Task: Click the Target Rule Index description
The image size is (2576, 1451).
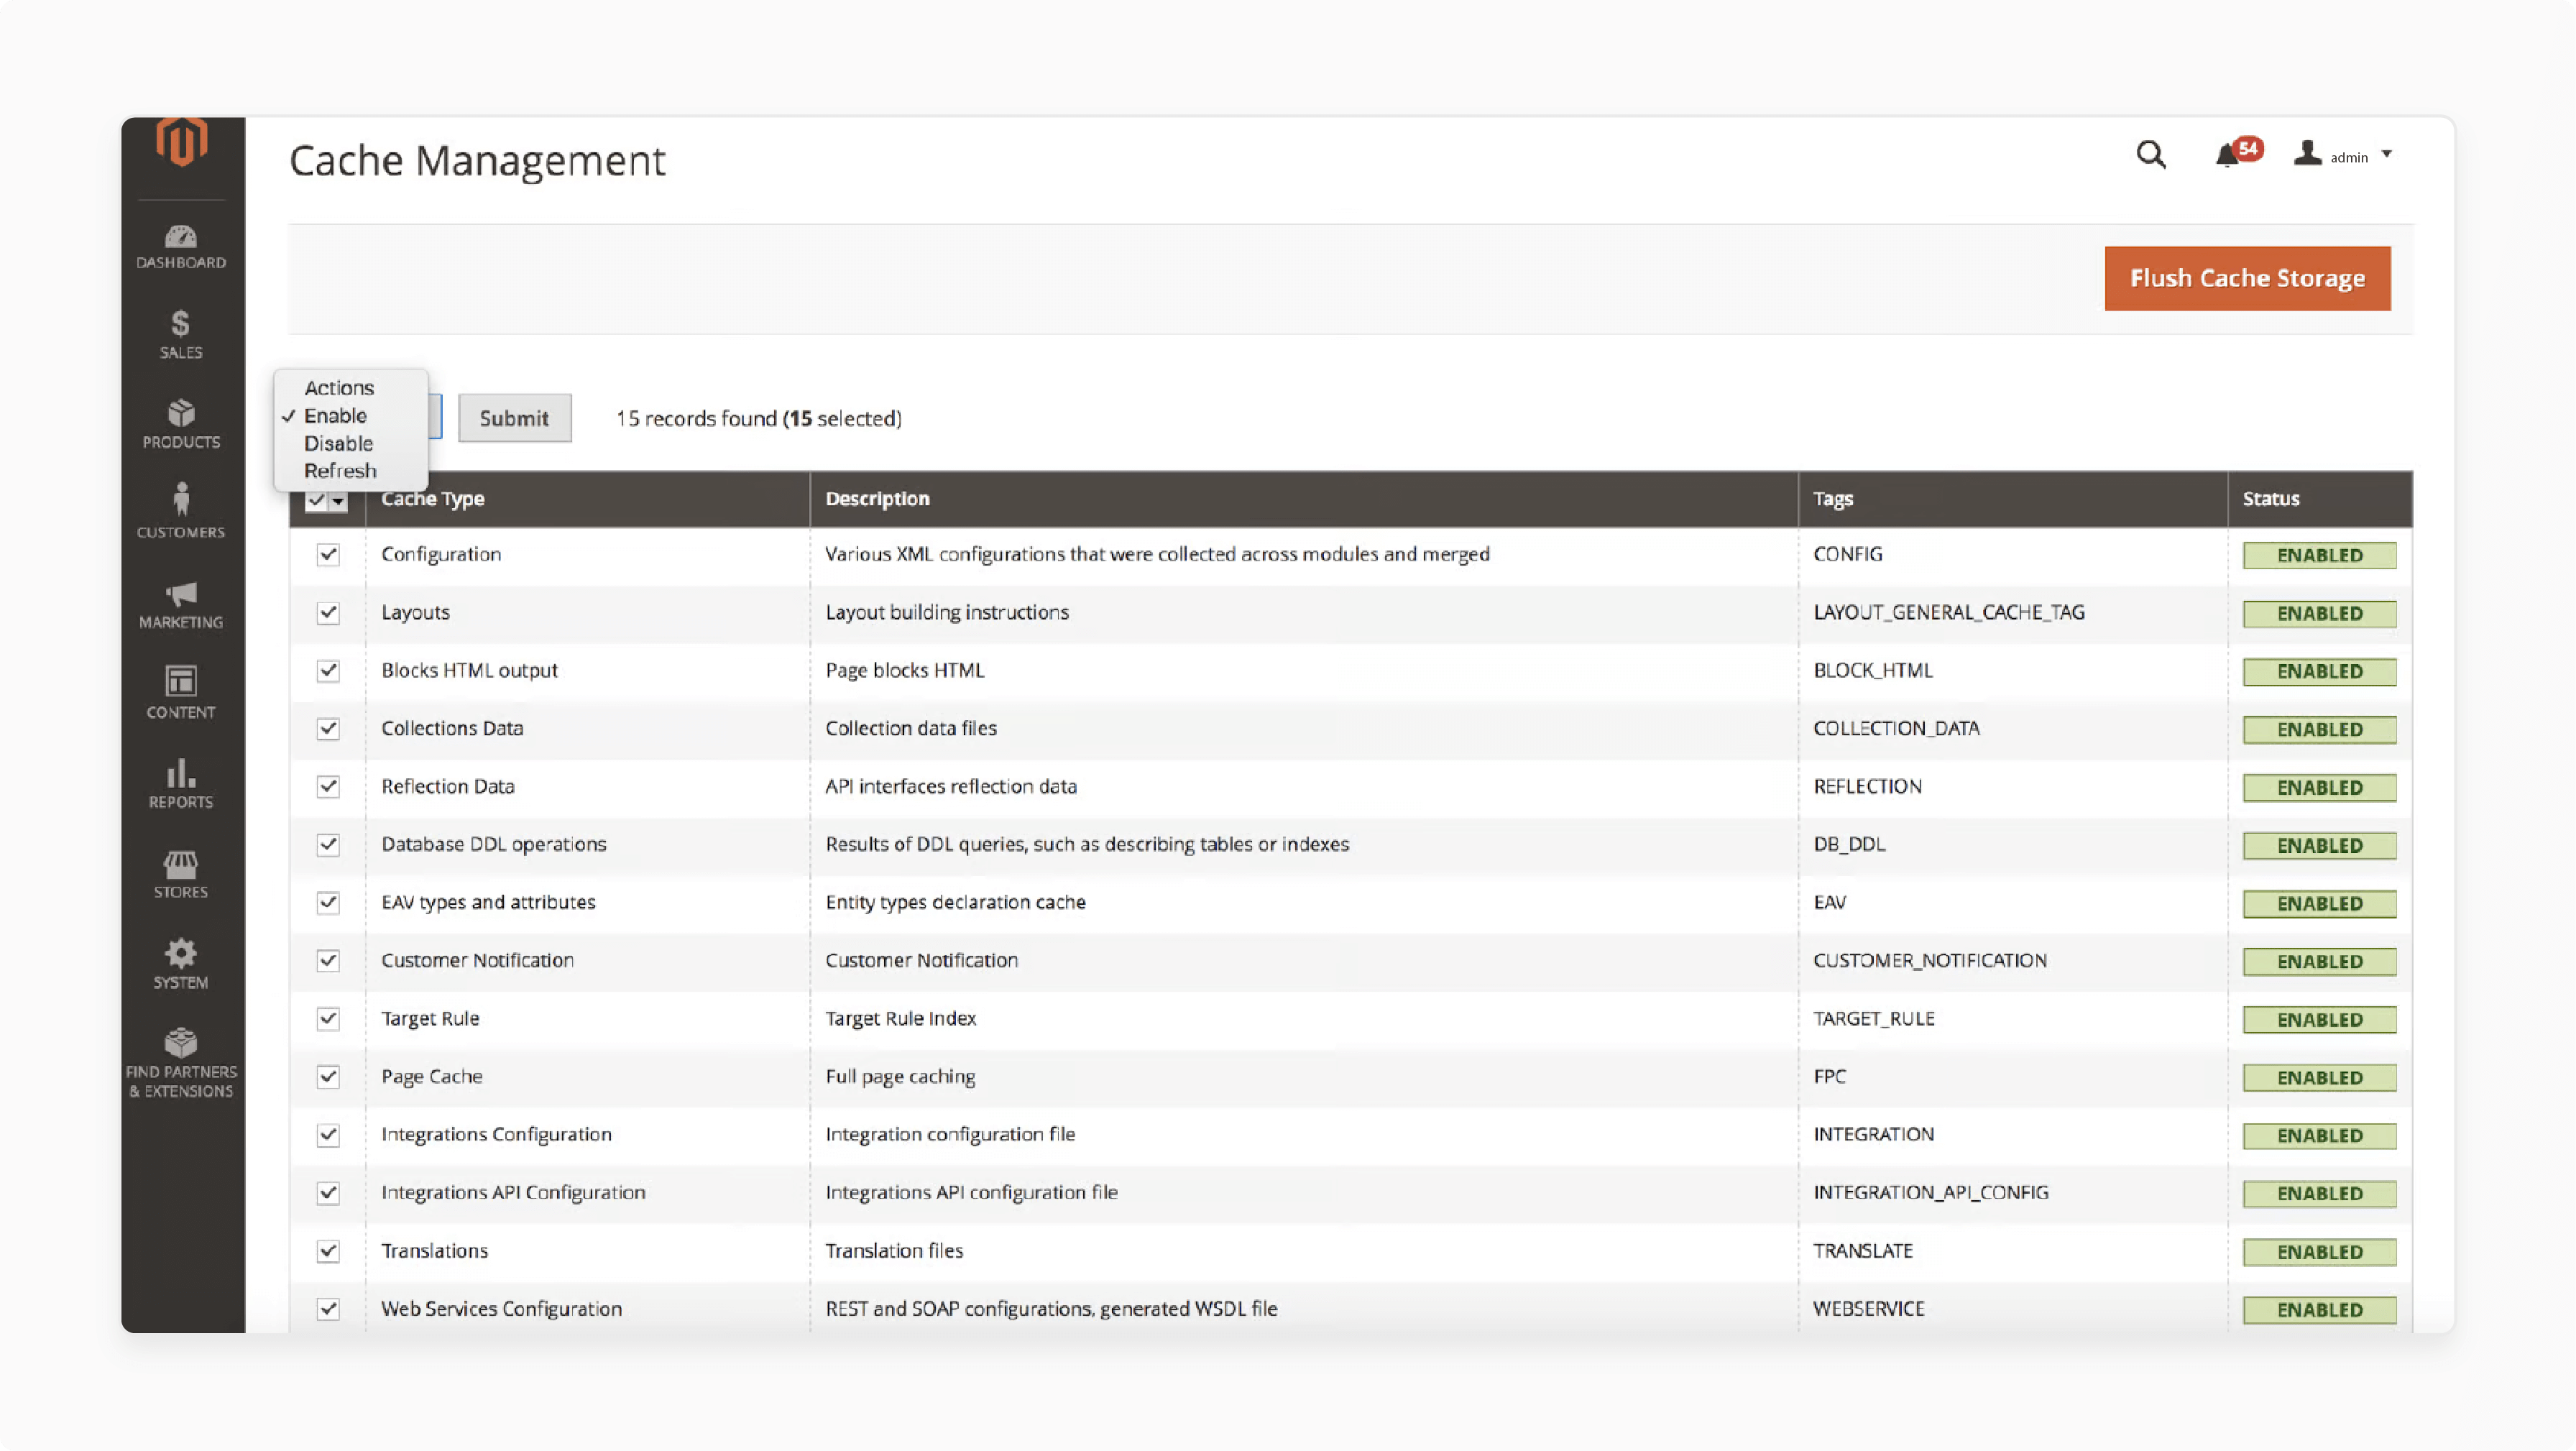Action: coord(900,1018)
